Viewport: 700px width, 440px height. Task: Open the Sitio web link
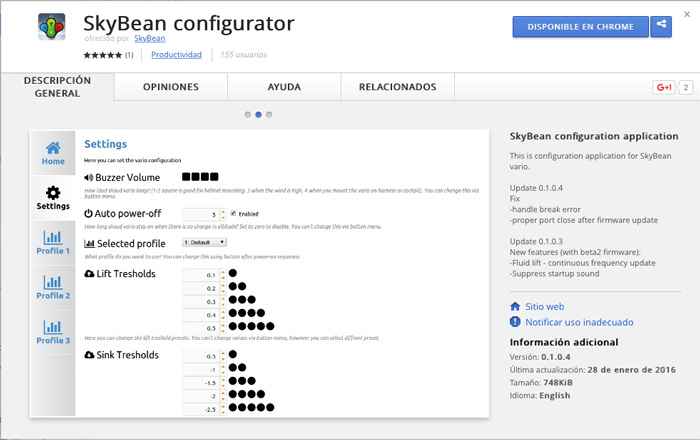tap(546, 306)
